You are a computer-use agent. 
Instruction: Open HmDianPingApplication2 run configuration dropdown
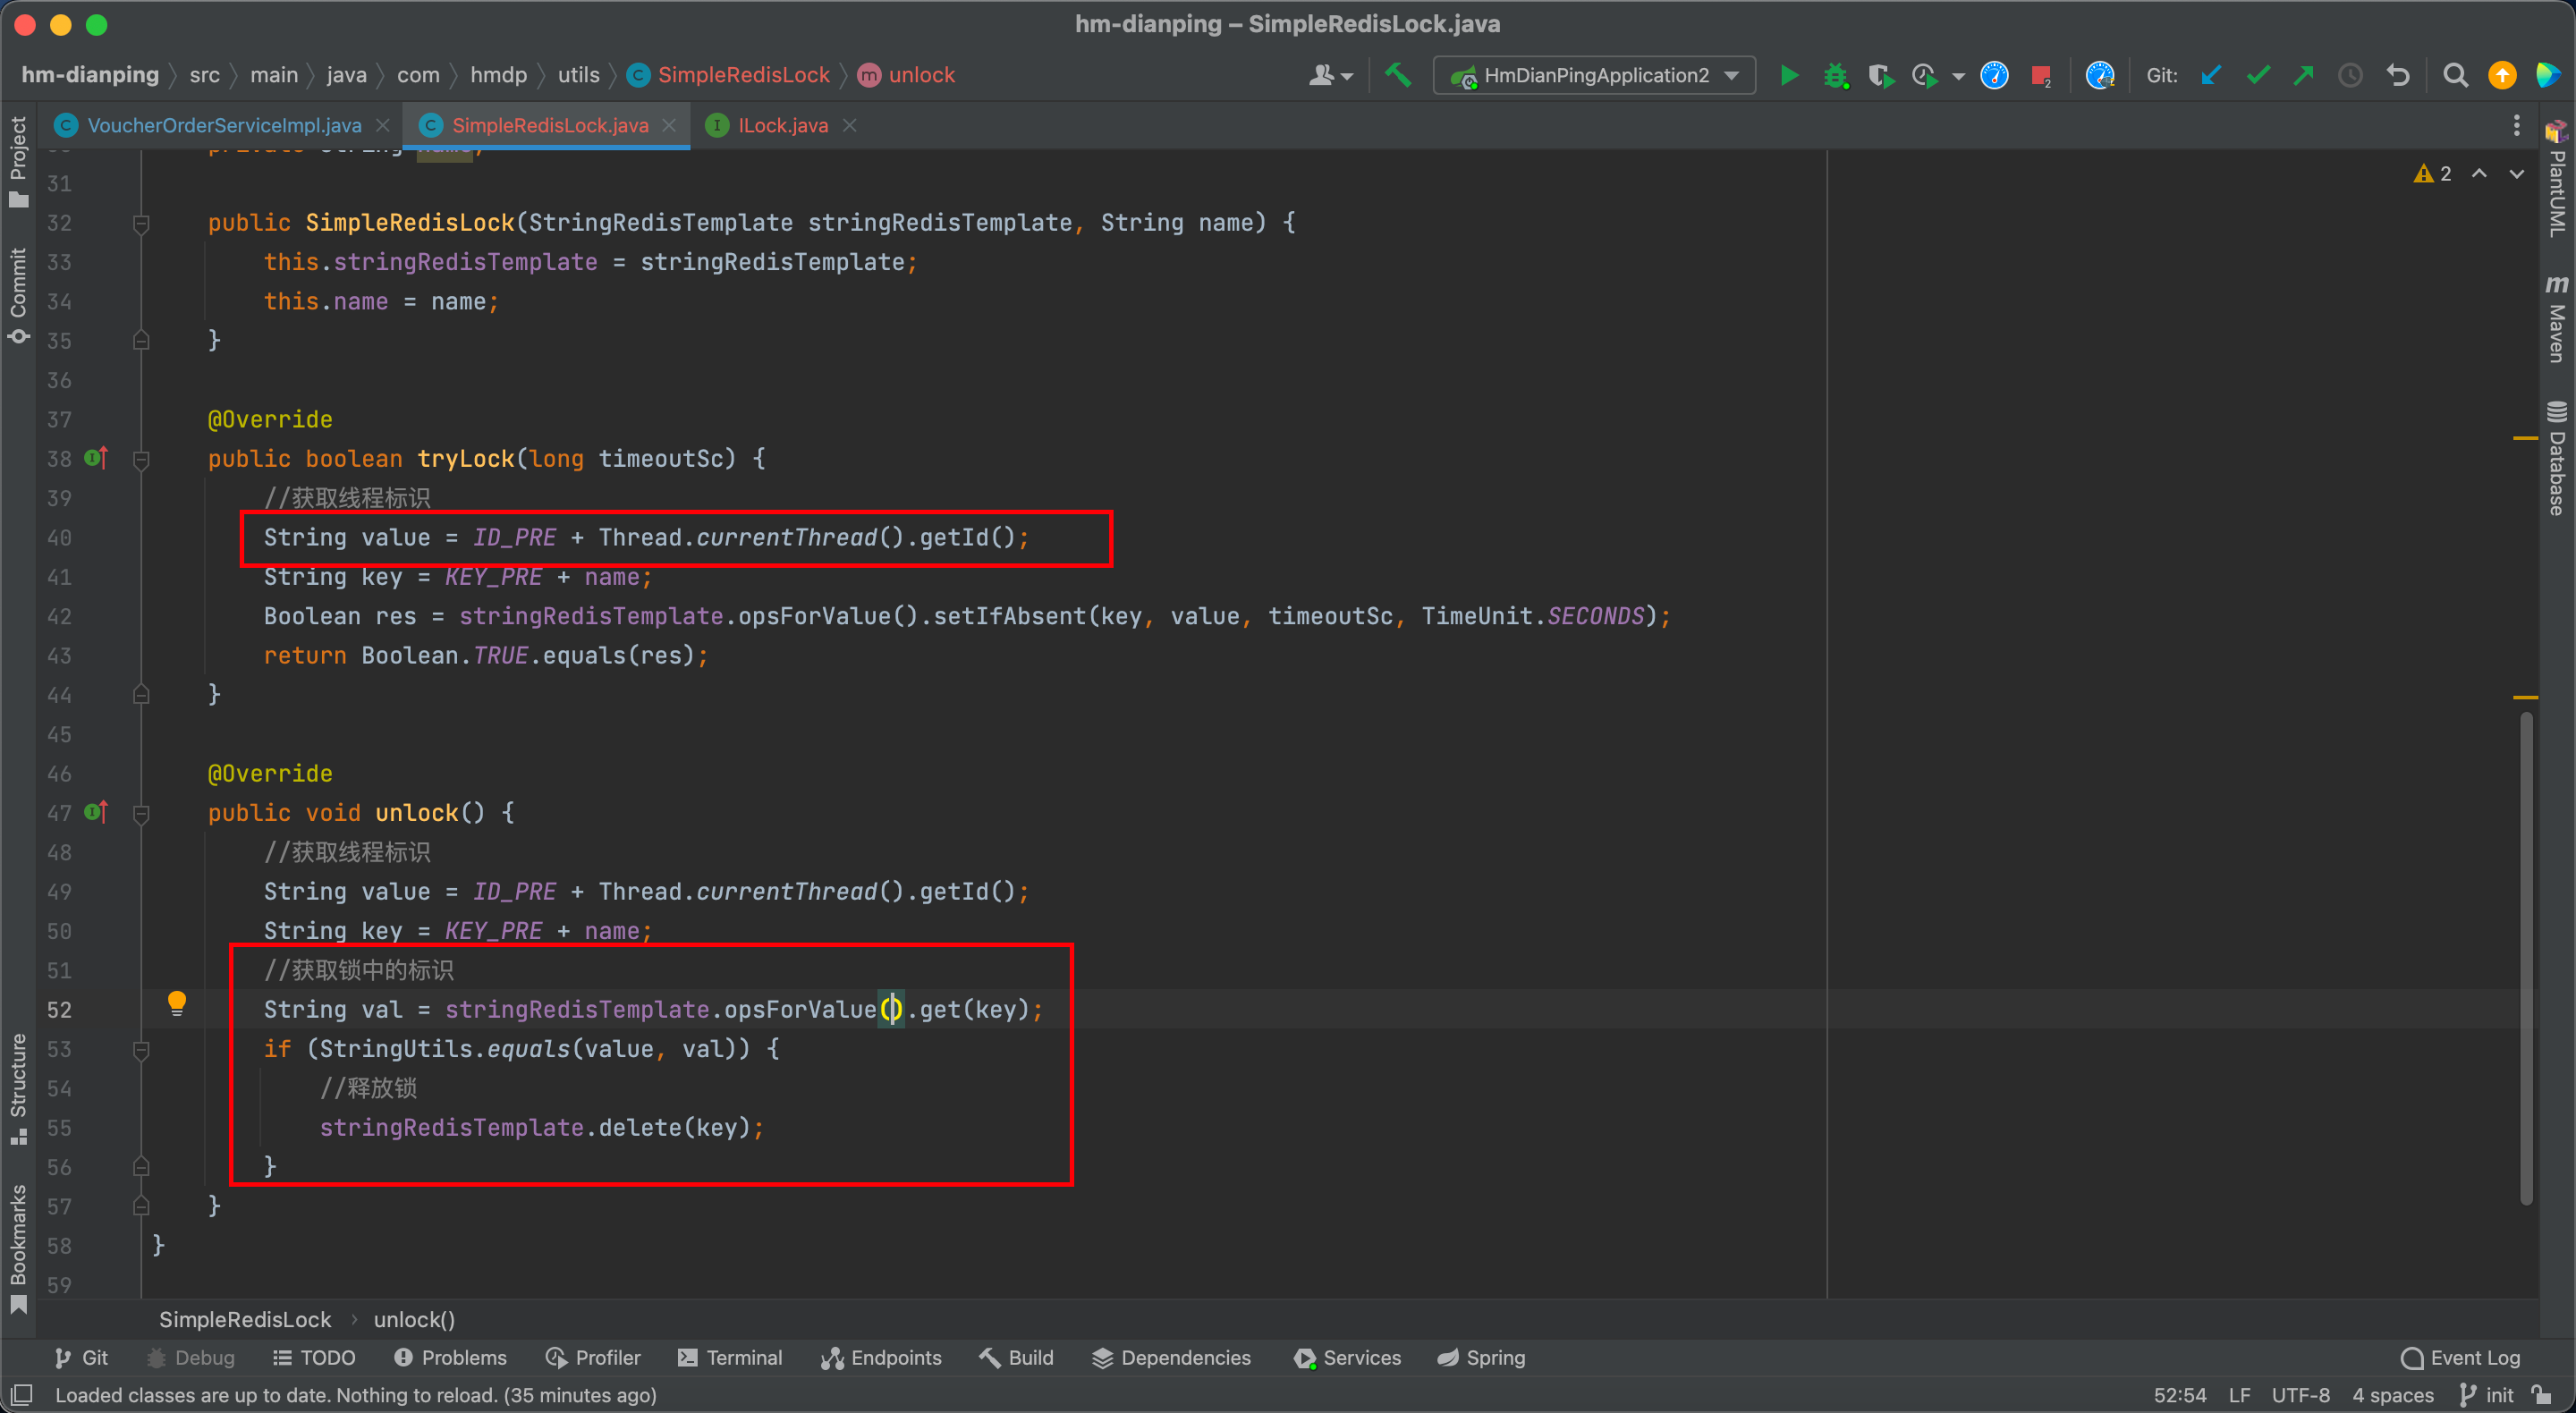(1594, 75)
